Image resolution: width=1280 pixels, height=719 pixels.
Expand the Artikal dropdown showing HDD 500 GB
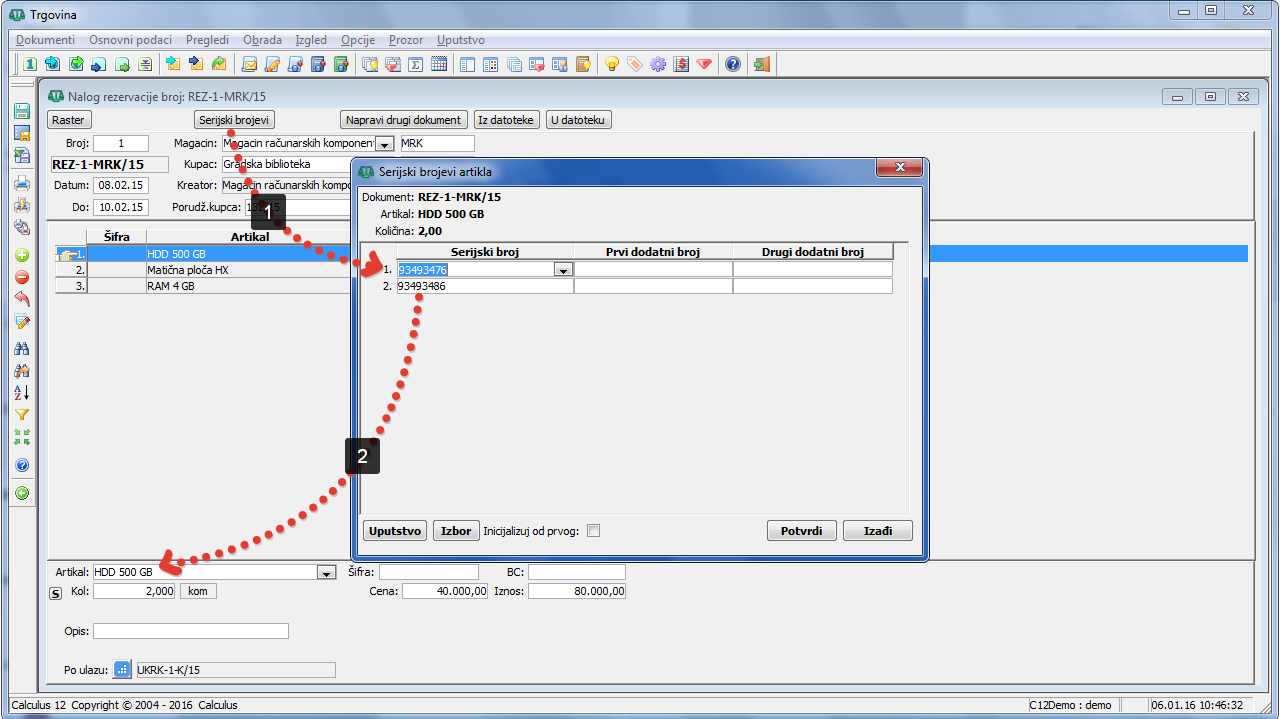click(325, 573)
